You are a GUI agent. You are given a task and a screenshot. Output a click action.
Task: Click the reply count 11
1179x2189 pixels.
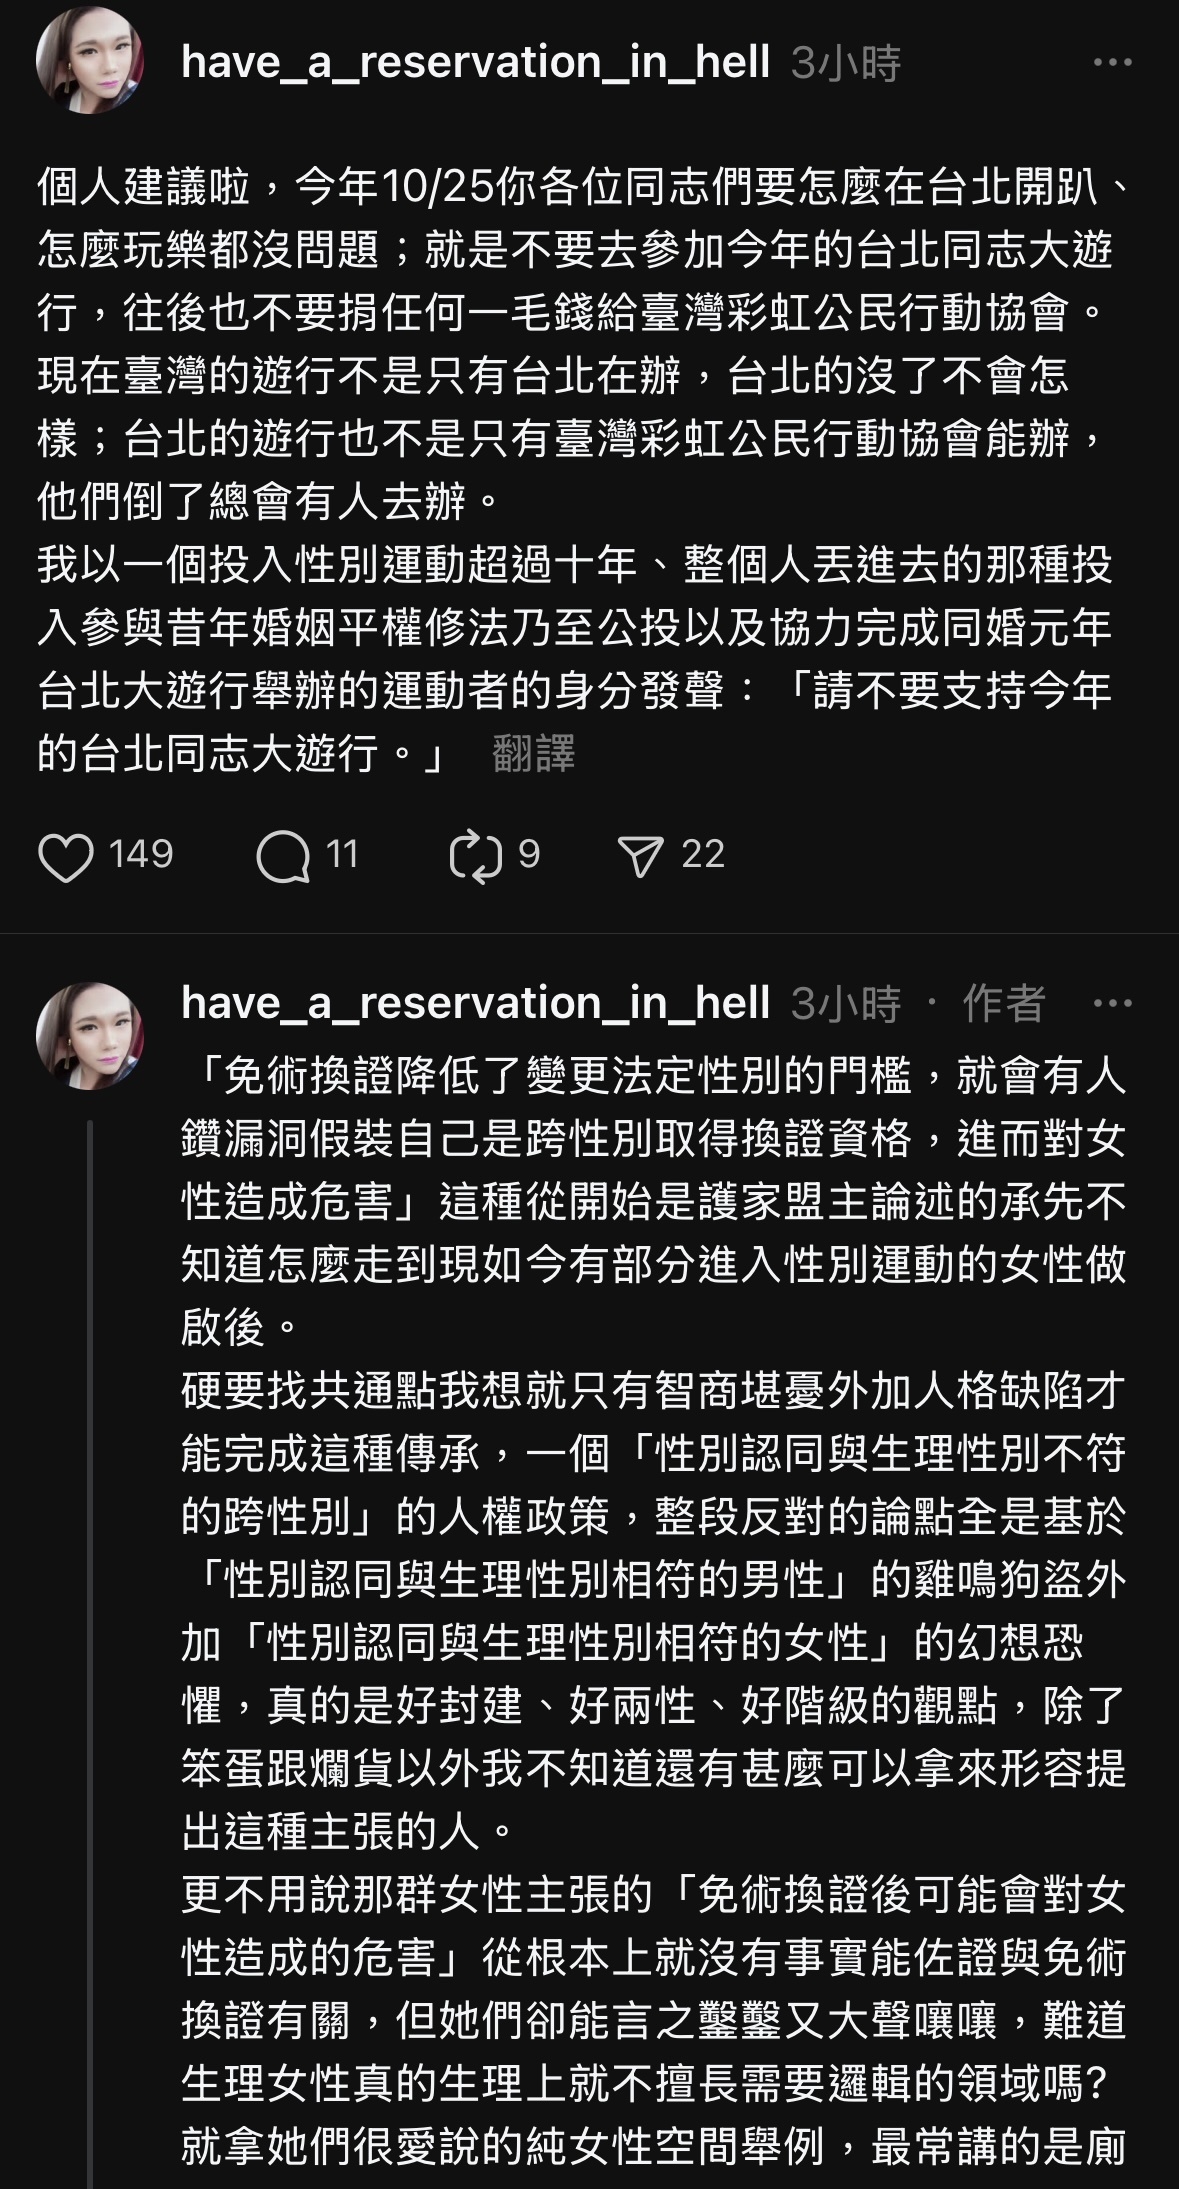(x=342, y=855)
